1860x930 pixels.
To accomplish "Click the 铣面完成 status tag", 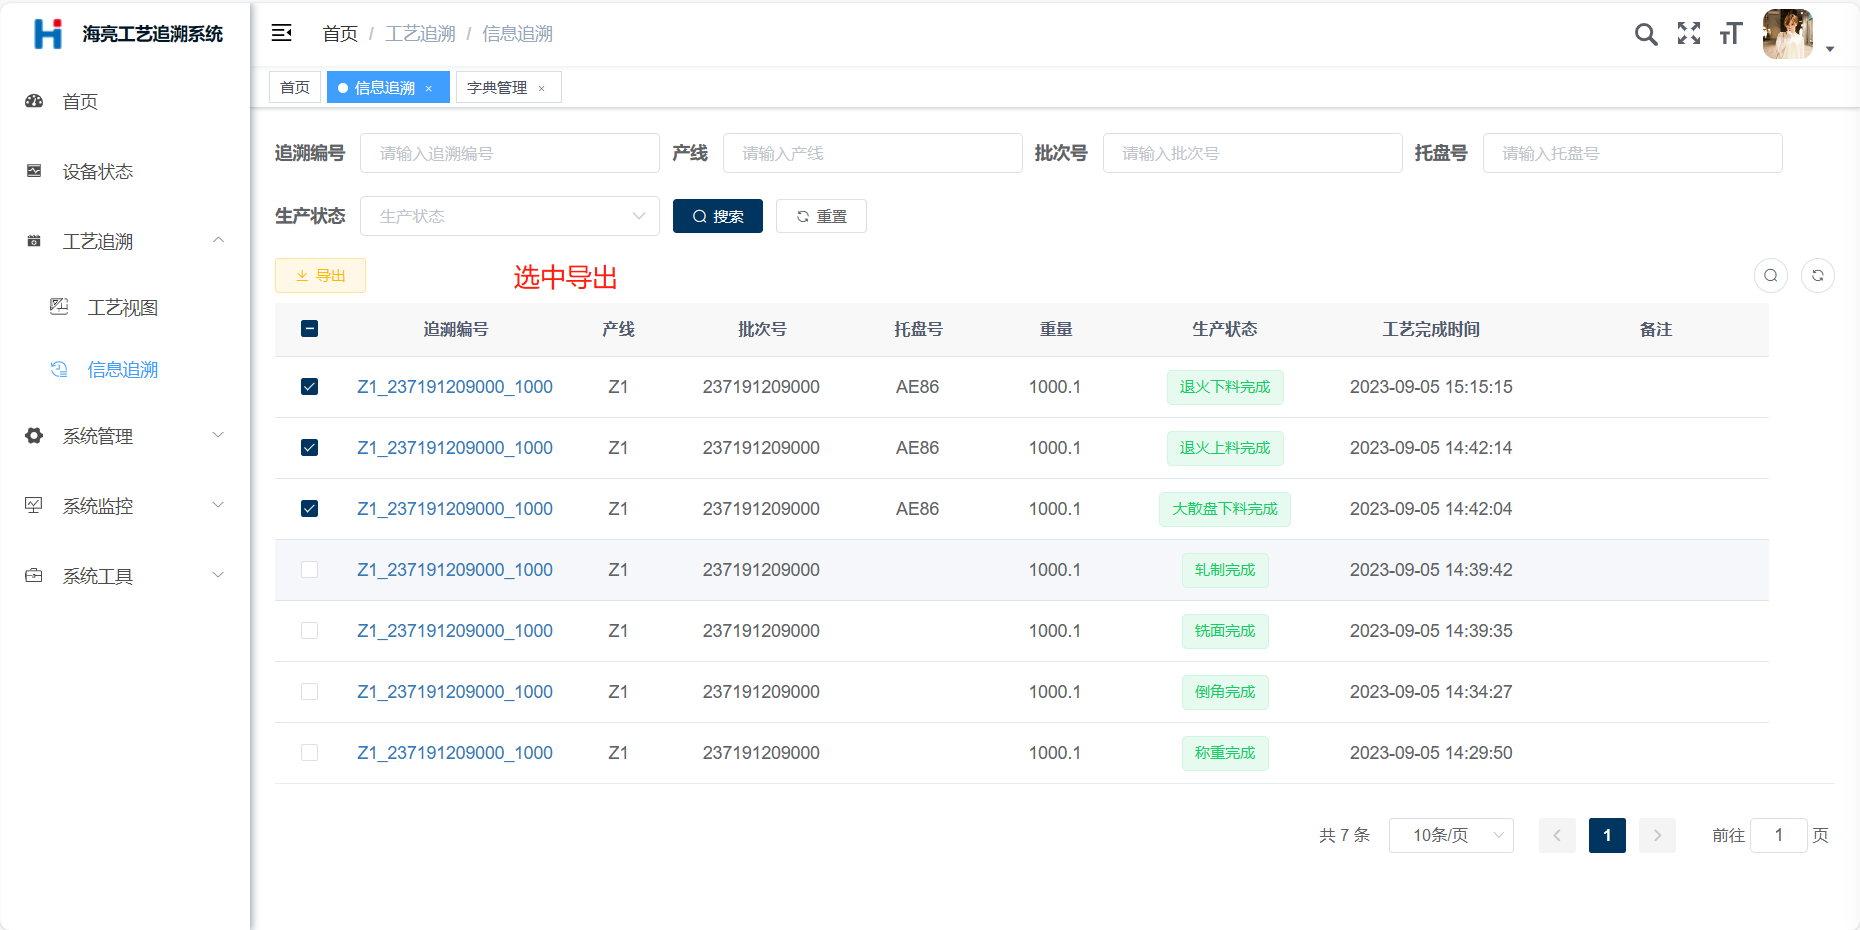I will [1225, 631].
